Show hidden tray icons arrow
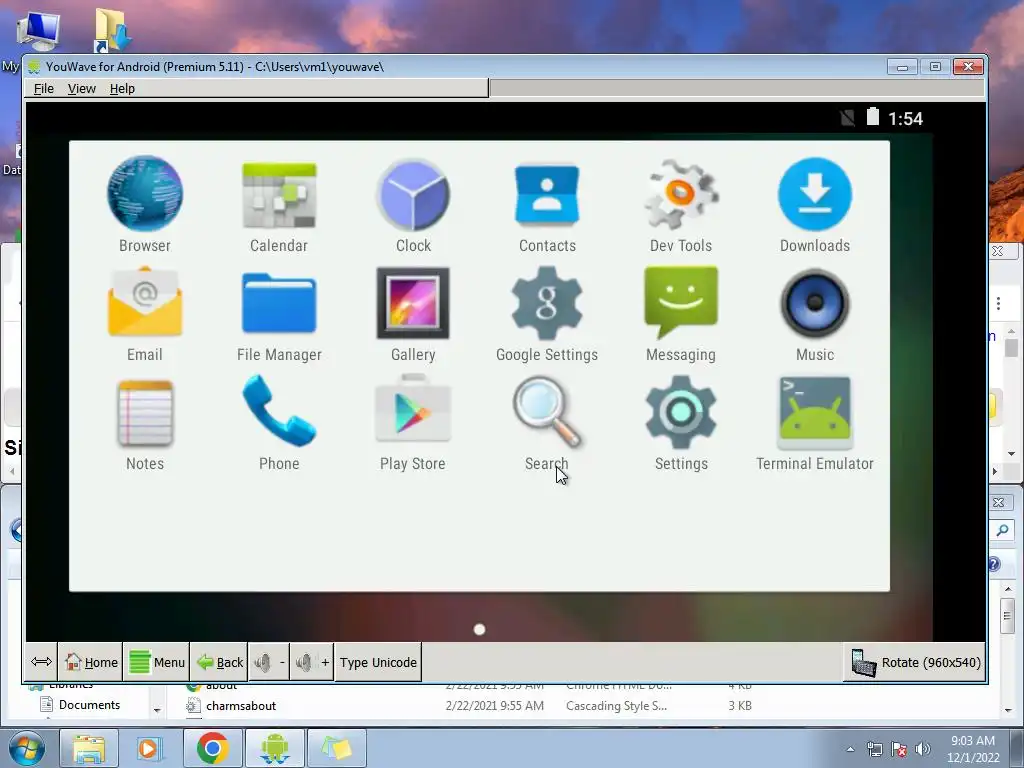 850,749
